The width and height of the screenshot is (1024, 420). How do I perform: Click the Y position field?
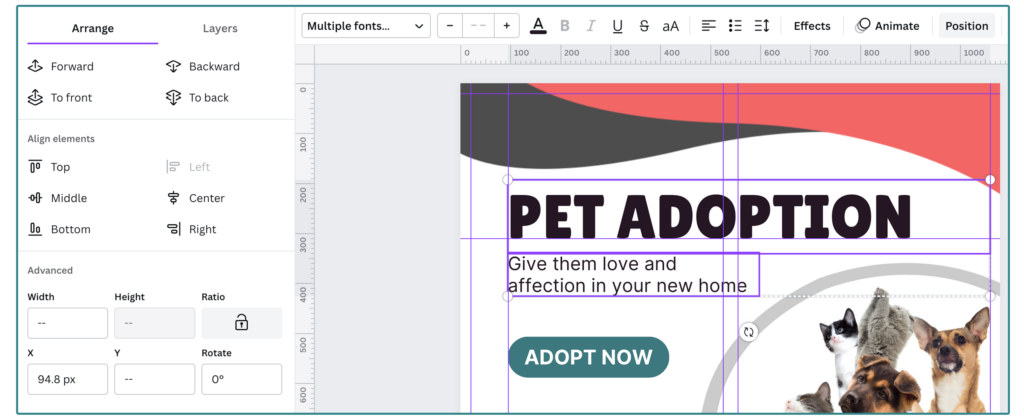pos(154,379)
